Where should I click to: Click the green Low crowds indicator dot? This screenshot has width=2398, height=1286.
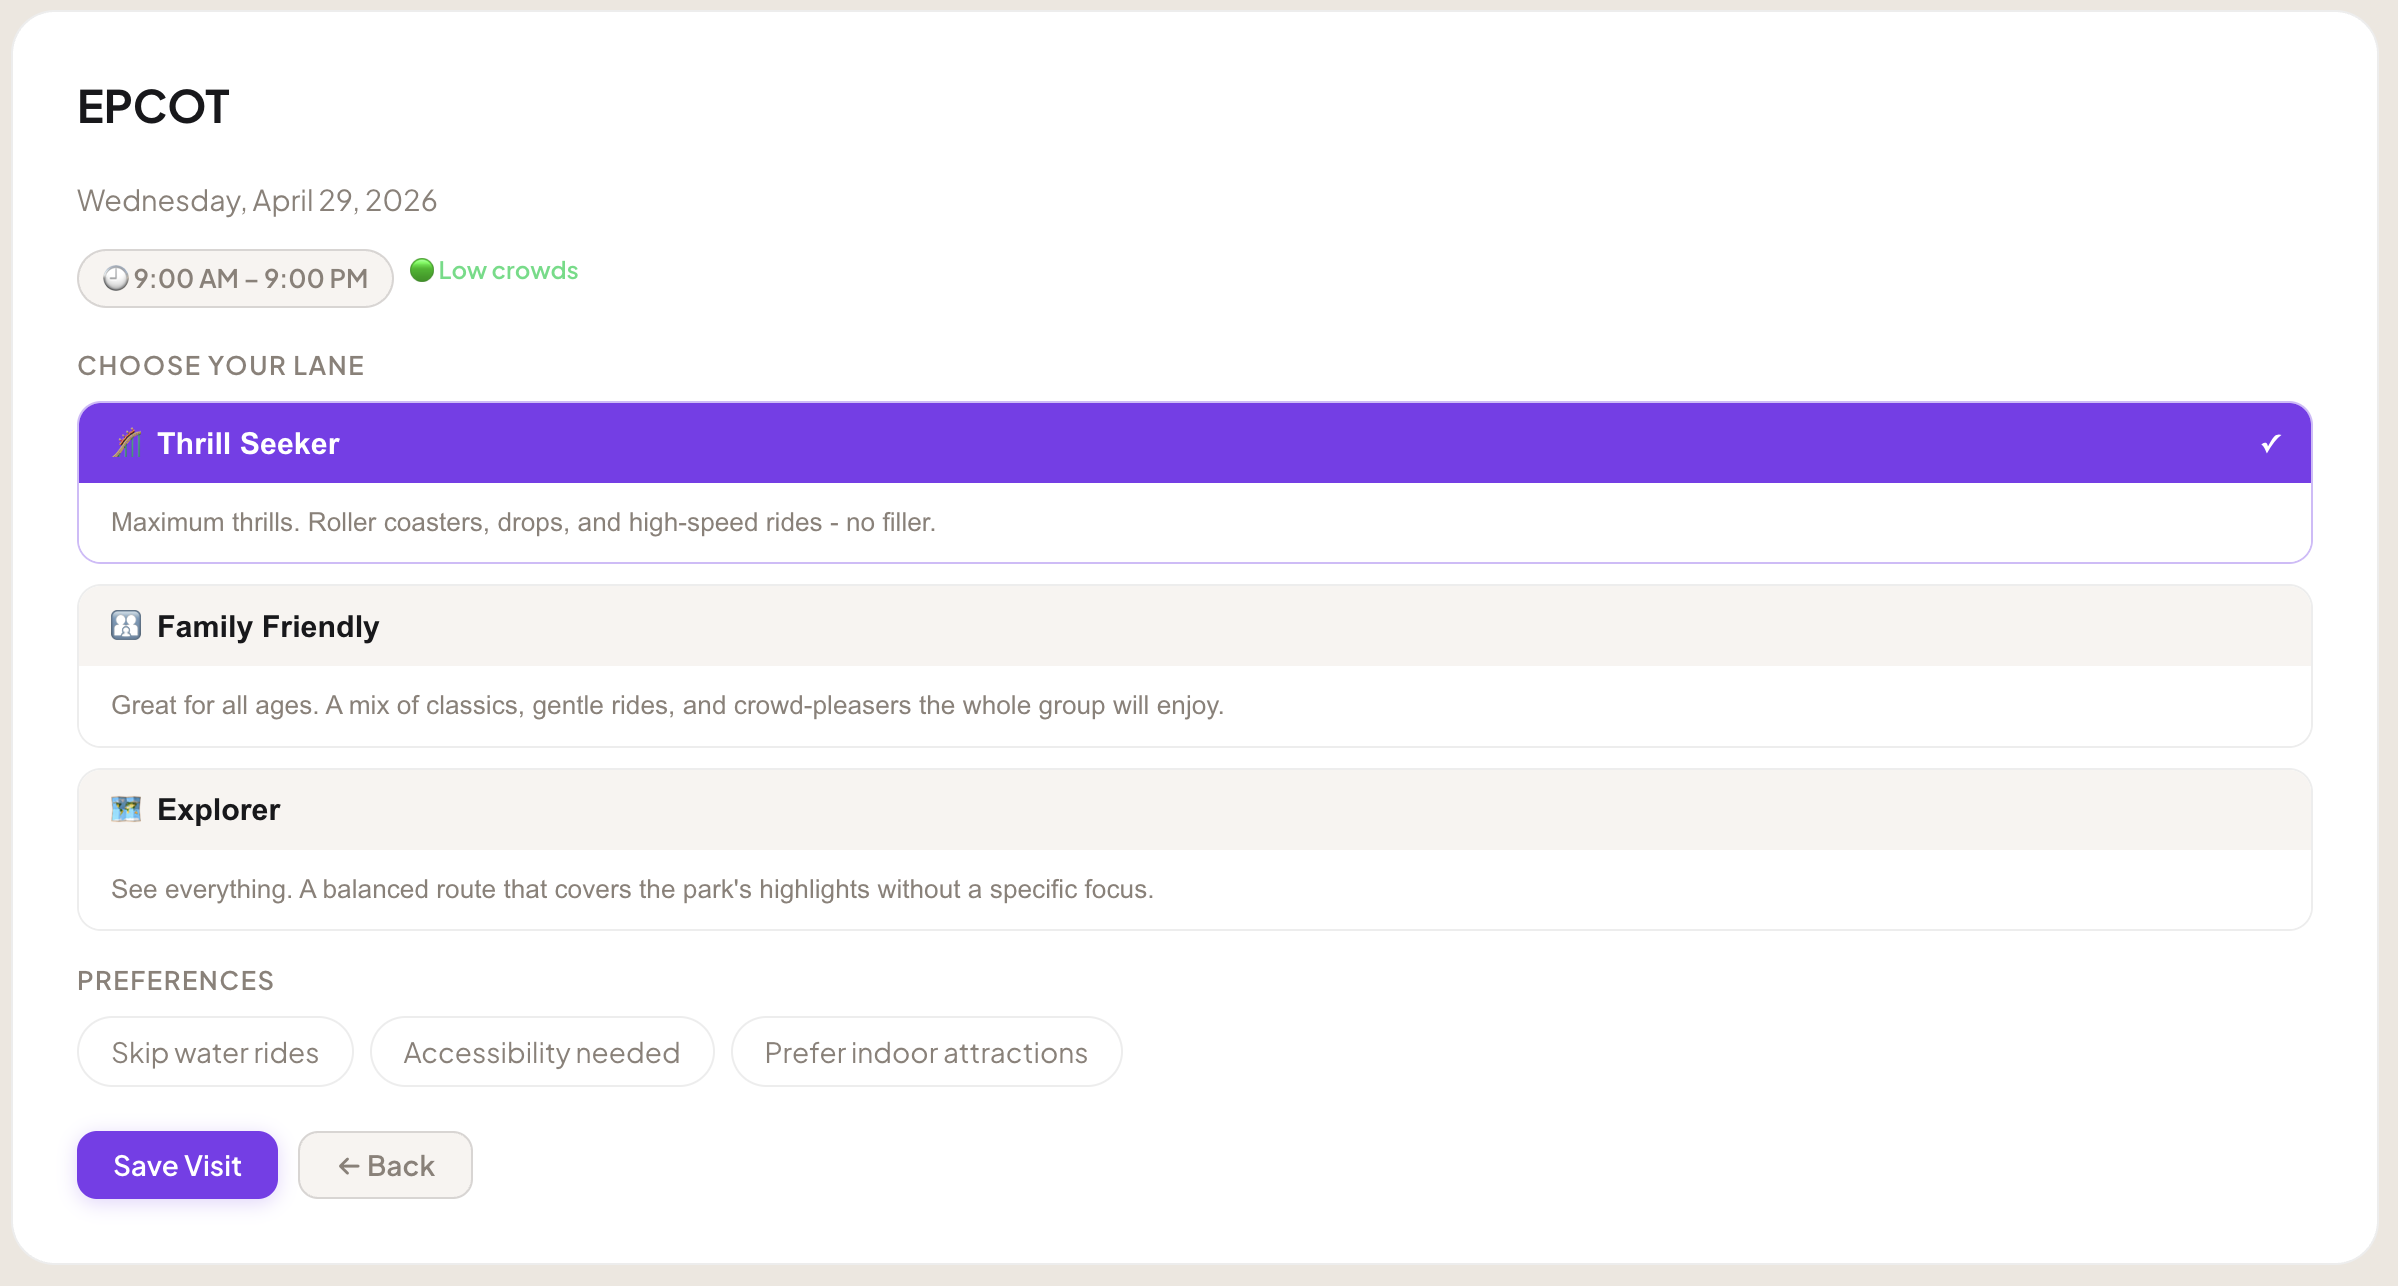[422, 270]
